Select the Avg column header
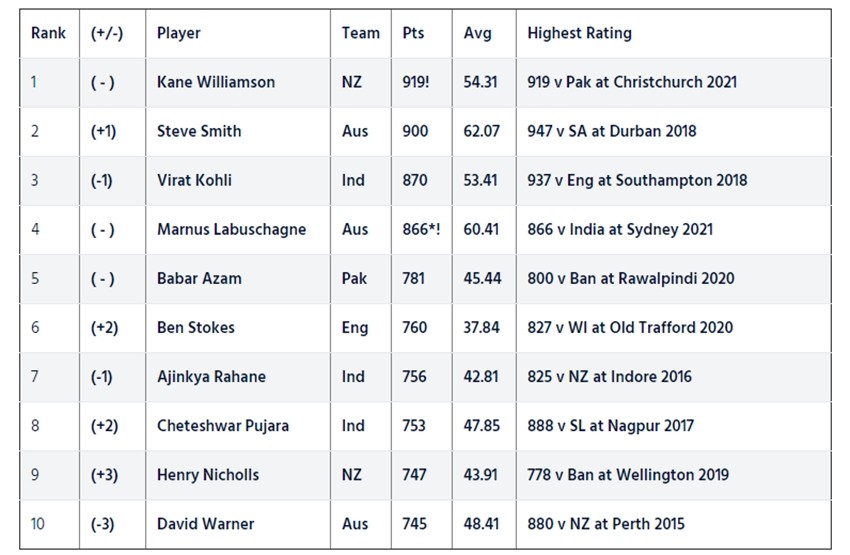The height and width of the screenshot is (555, 850). (x=478, y=33)
